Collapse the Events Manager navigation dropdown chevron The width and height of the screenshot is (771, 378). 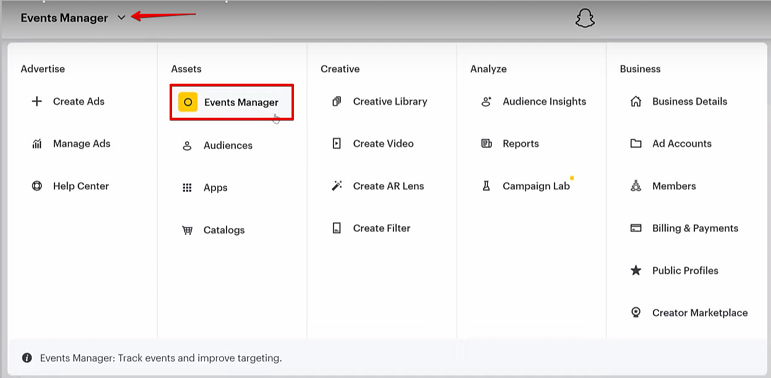[x=121, y=18]
